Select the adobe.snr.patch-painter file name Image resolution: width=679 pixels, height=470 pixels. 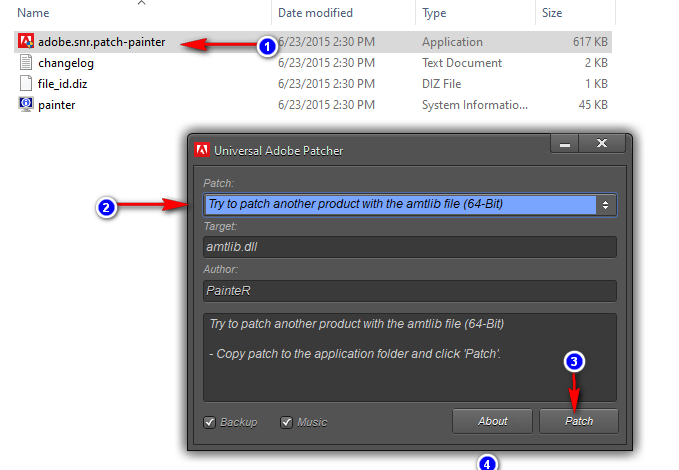coord(102,42)
